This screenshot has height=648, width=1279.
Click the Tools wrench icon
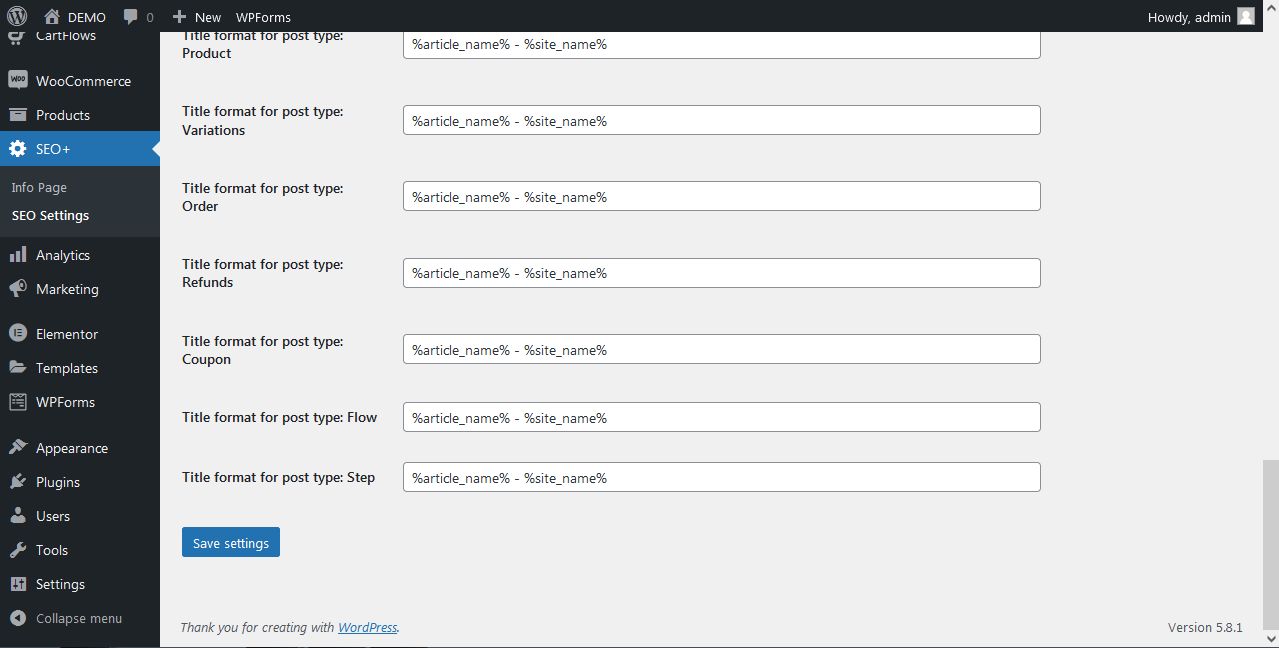[x=17, y=550]
